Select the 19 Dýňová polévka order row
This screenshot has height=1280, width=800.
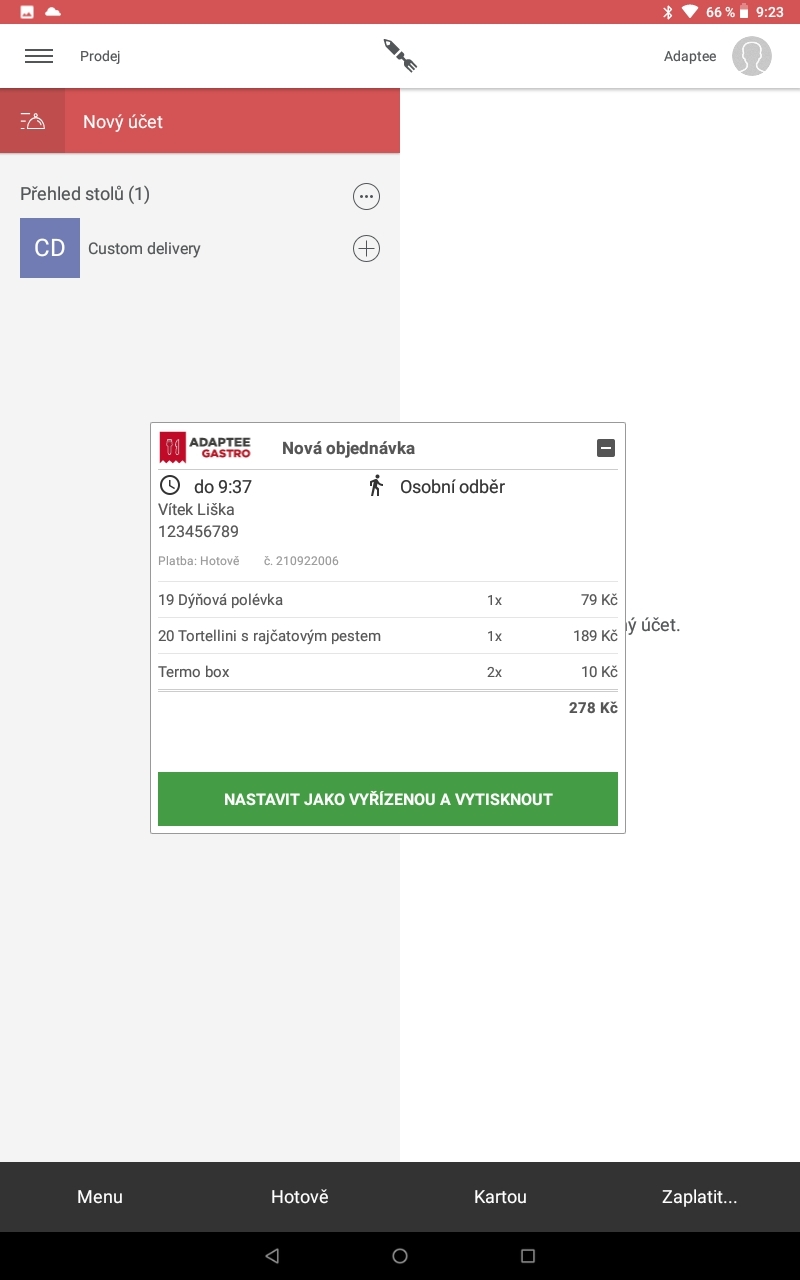(x=388, y=600)
